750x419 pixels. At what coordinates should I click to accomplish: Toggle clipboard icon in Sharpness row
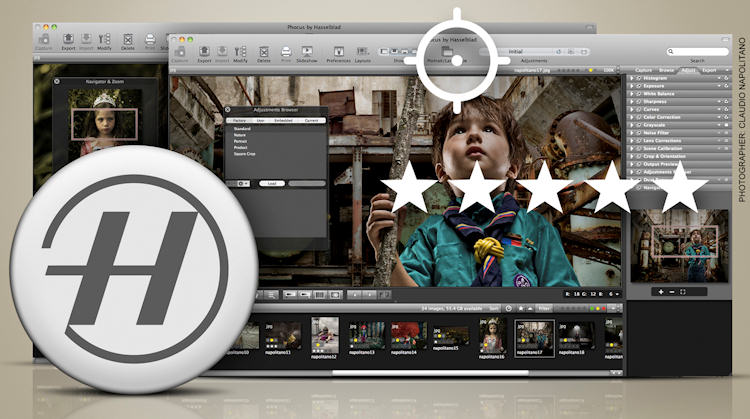point(726,101)
